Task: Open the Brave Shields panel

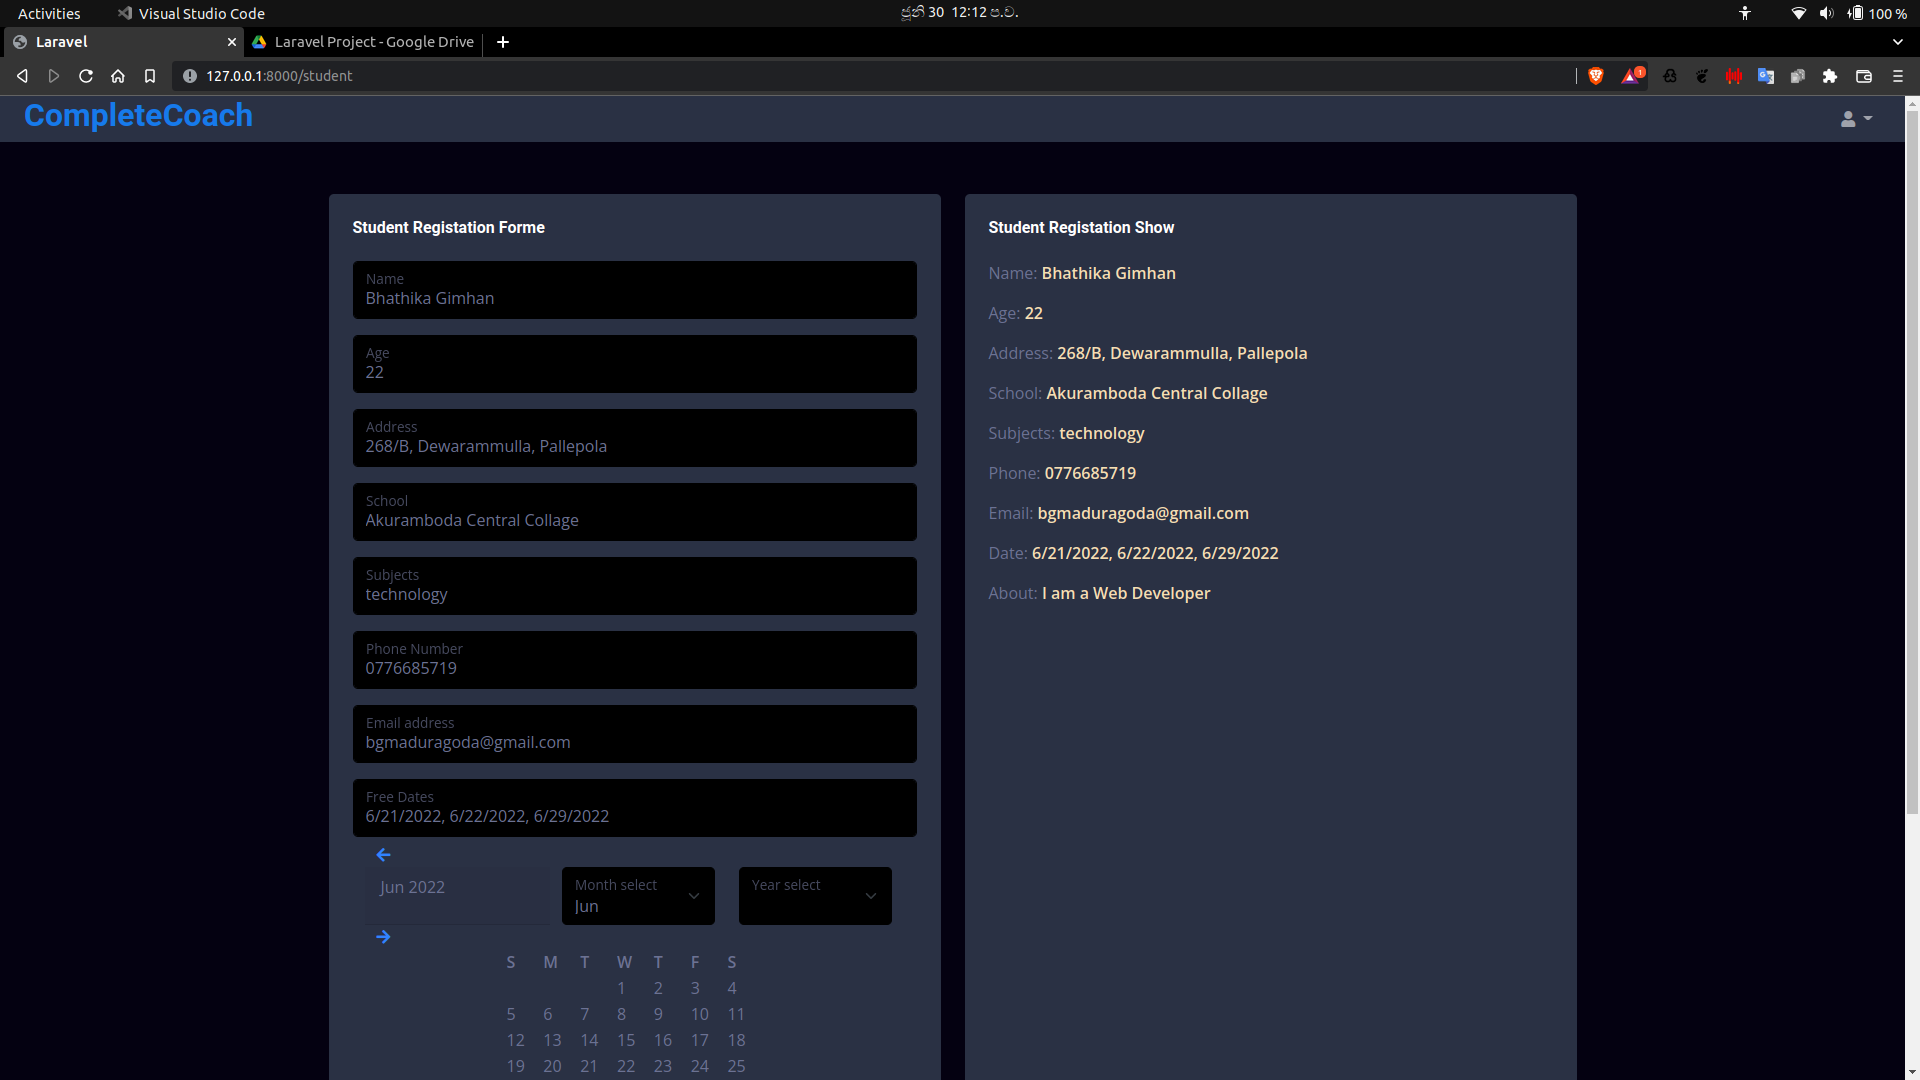Action: (x=1595, y=76)
